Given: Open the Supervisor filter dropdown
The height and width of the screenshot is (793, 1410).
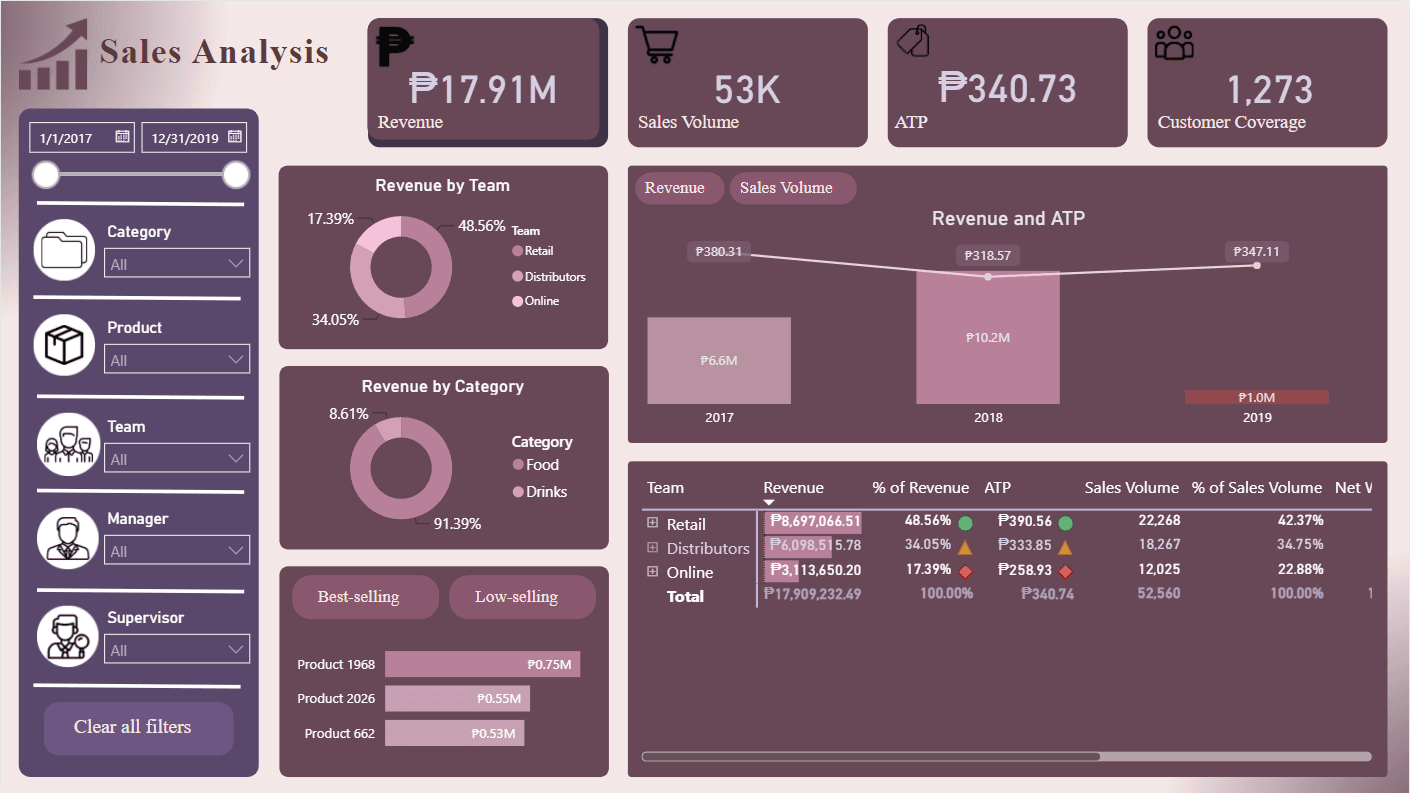Looking at the screenshot, I should pyautogui.click(x=177, y=650).
